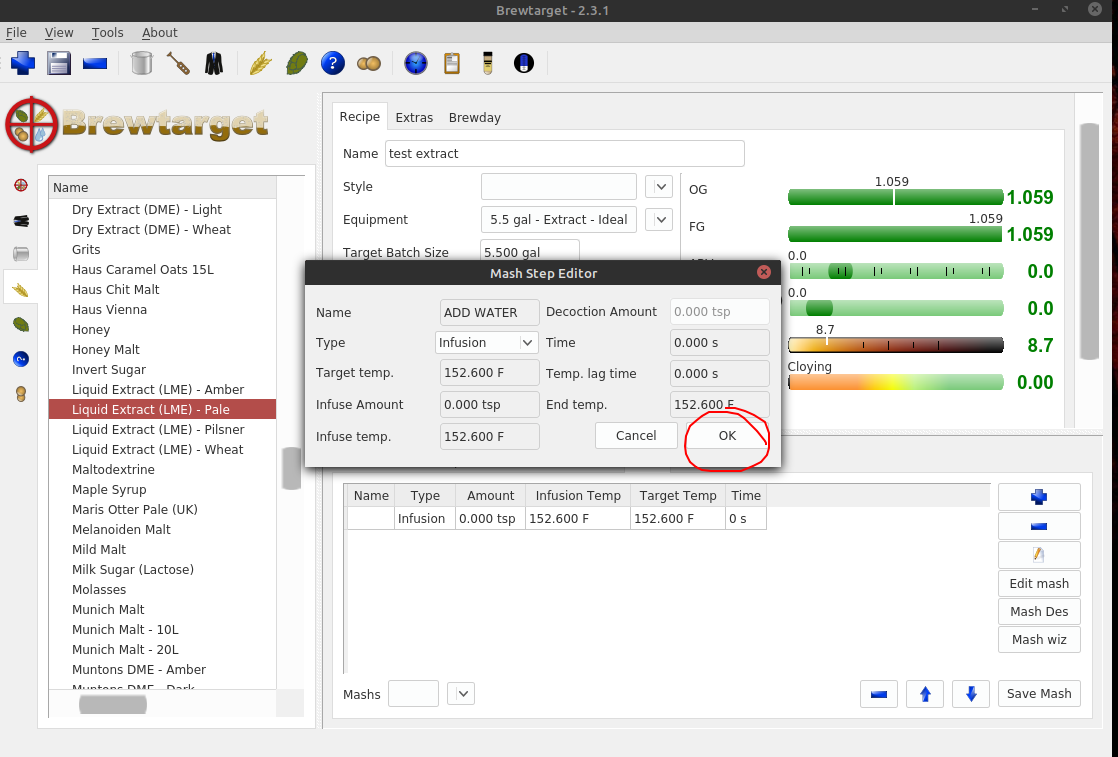Click the Temp. lag time field
The image size is (1118, 757).
click(720, 374)
